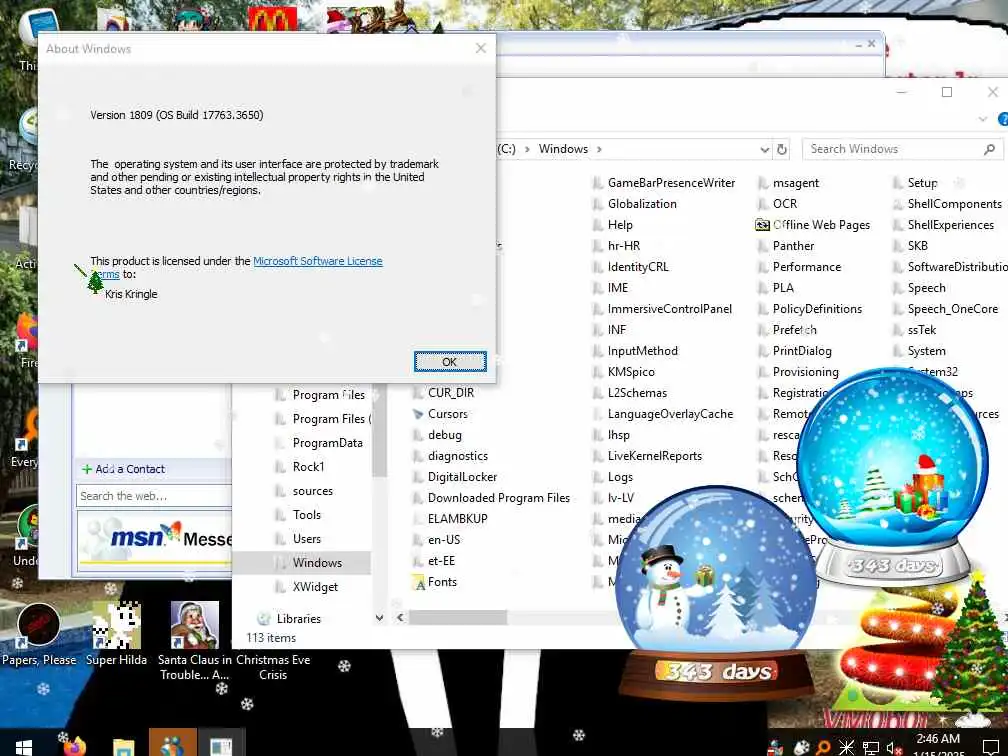Expand the Explorer ribbon chevron

[x=982, y=119]
